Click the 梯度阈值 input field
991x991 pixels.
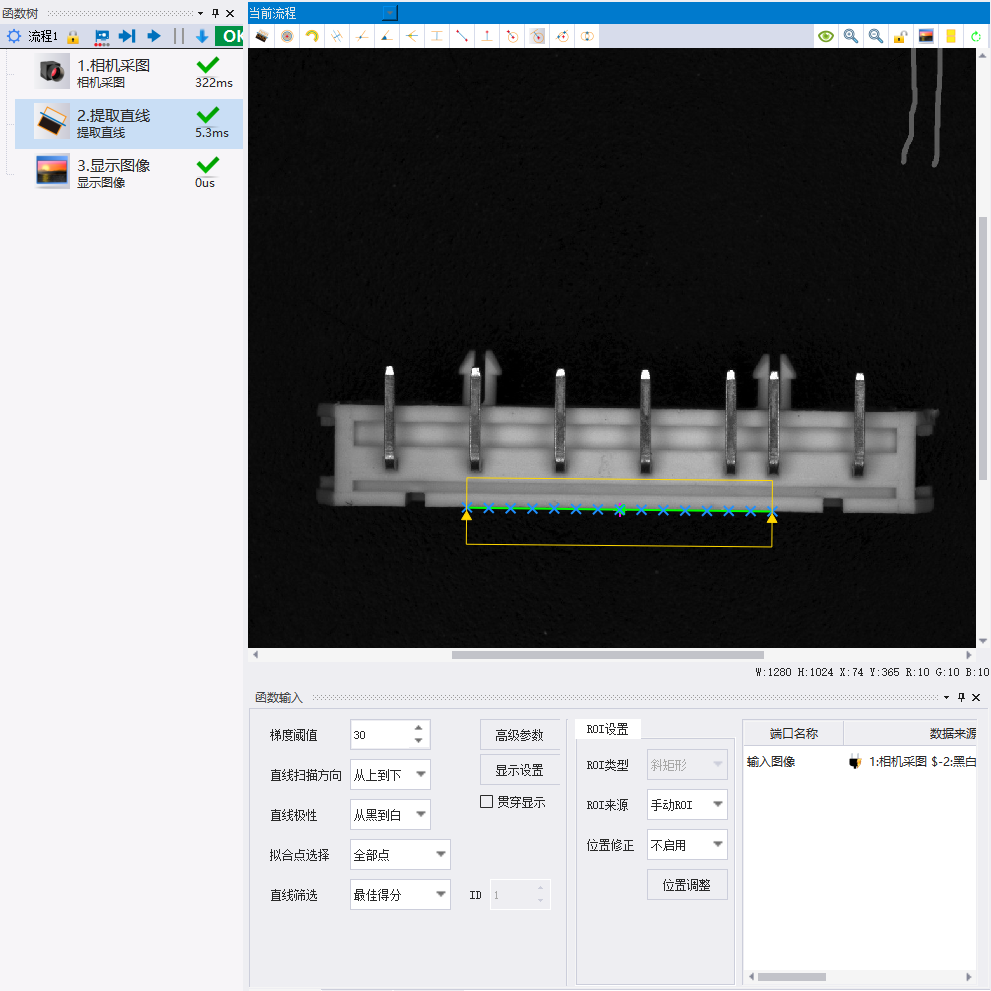coord(382,734)
